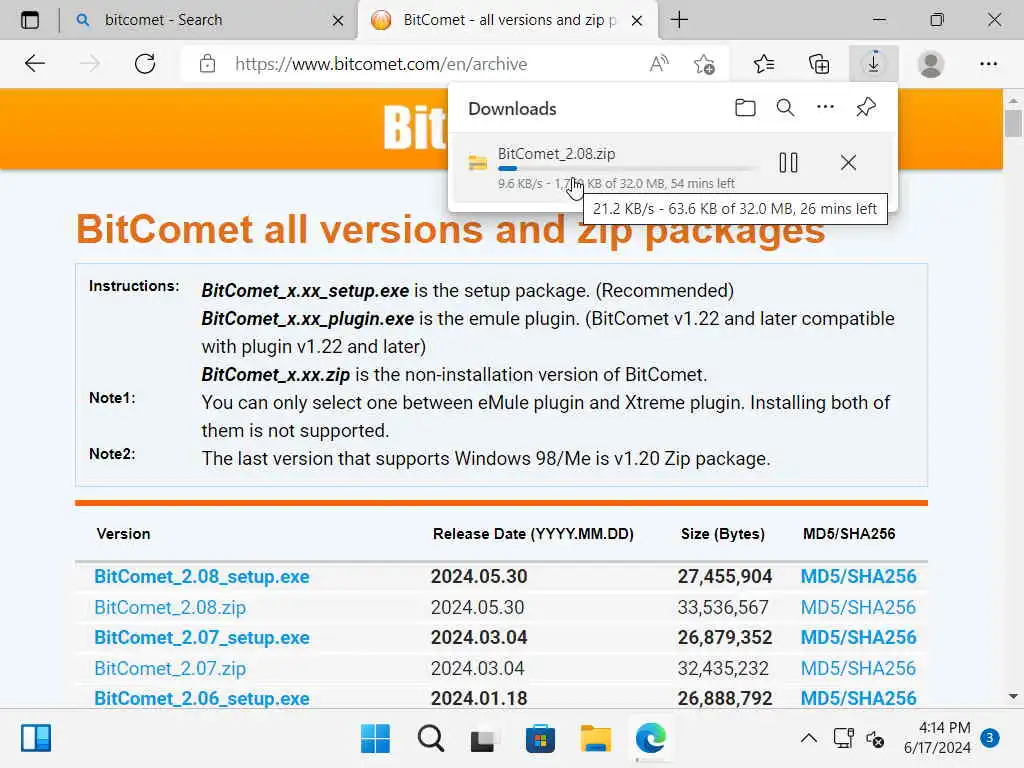Screen dimensions: 1024x768
Task: Click the BitComet all versions page heading
Action: pos(451,229)
